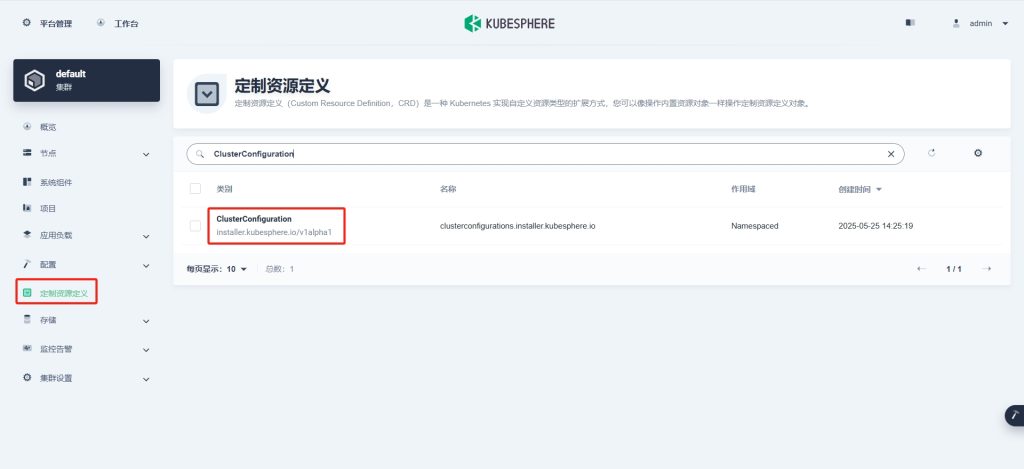Click the green CRD icon in sidebar
Image resolution: width=1024 pixels, height=469 pixels.
[27, 293]
